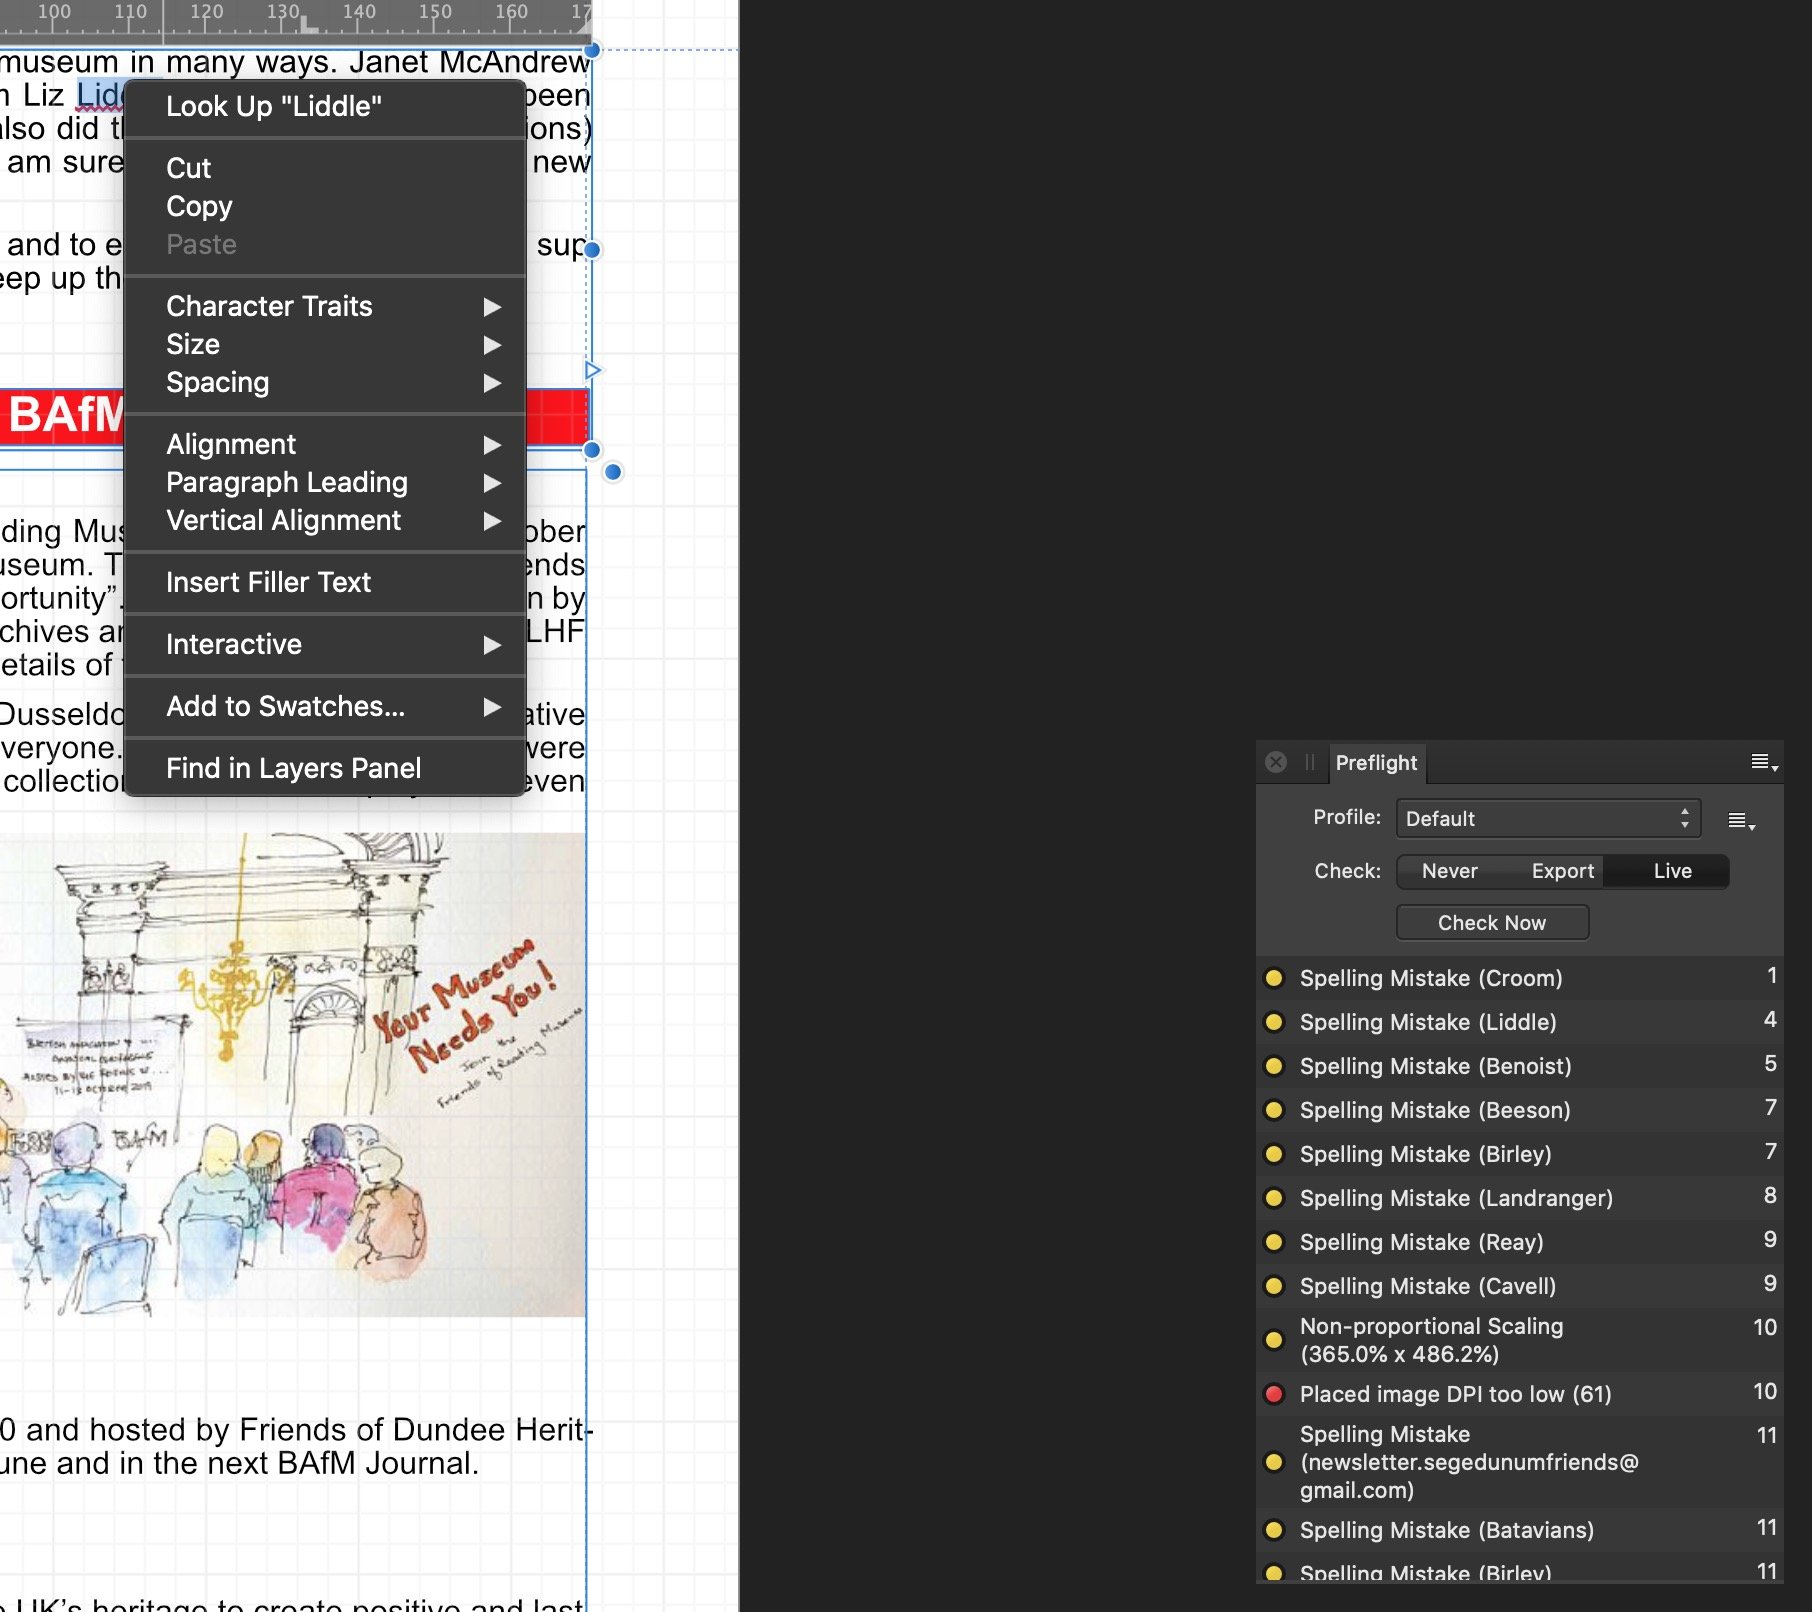
Task: Click the round handle outside the frame corner
Action: click(x=613, y=472)
